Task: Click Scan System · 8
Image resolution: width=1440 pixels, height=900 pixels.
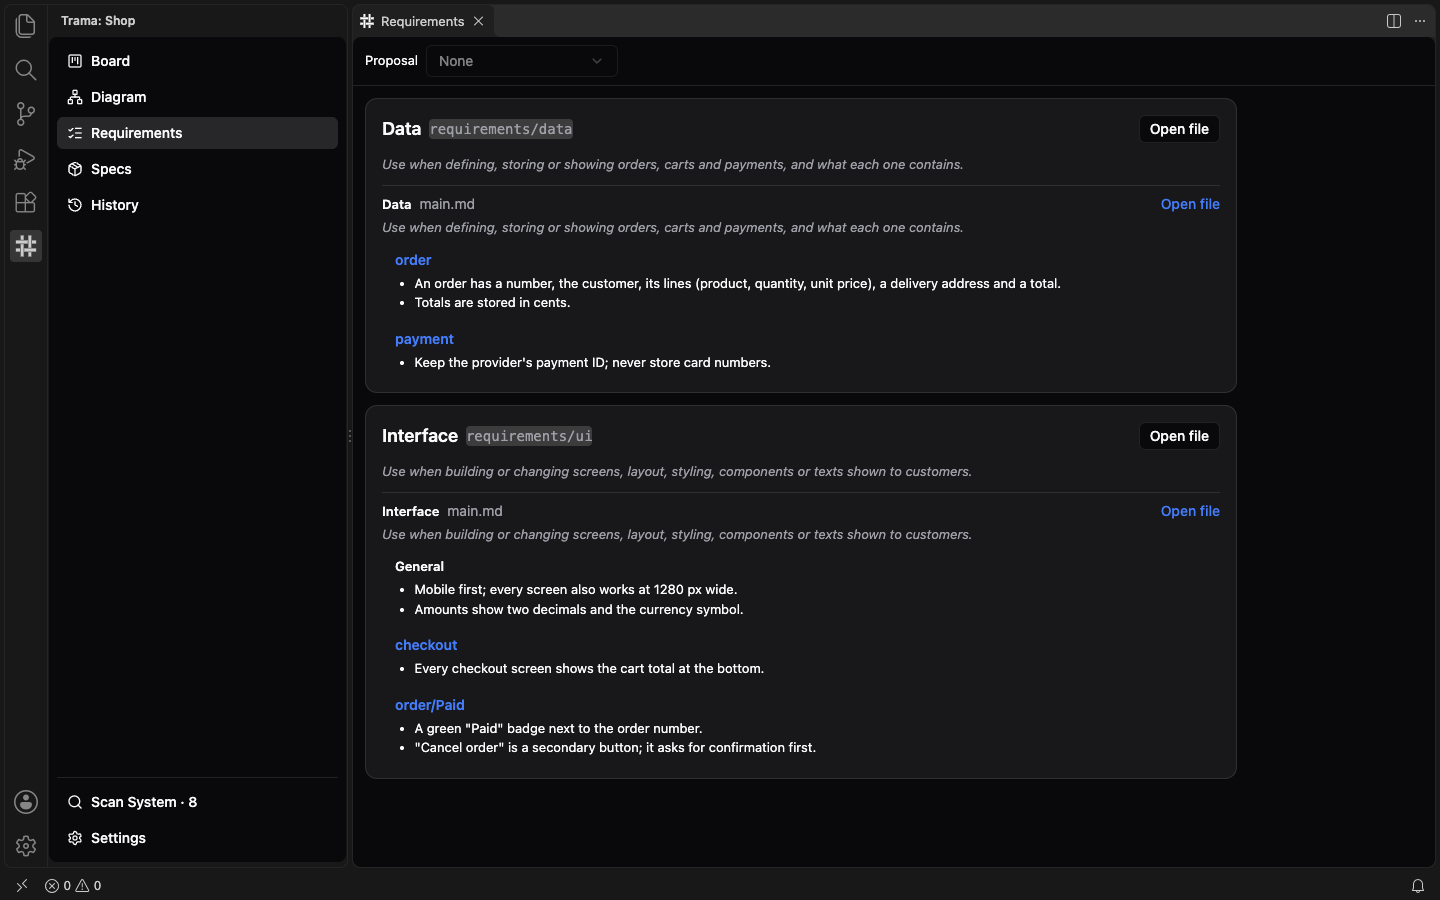Action: (x=197, y=802)
